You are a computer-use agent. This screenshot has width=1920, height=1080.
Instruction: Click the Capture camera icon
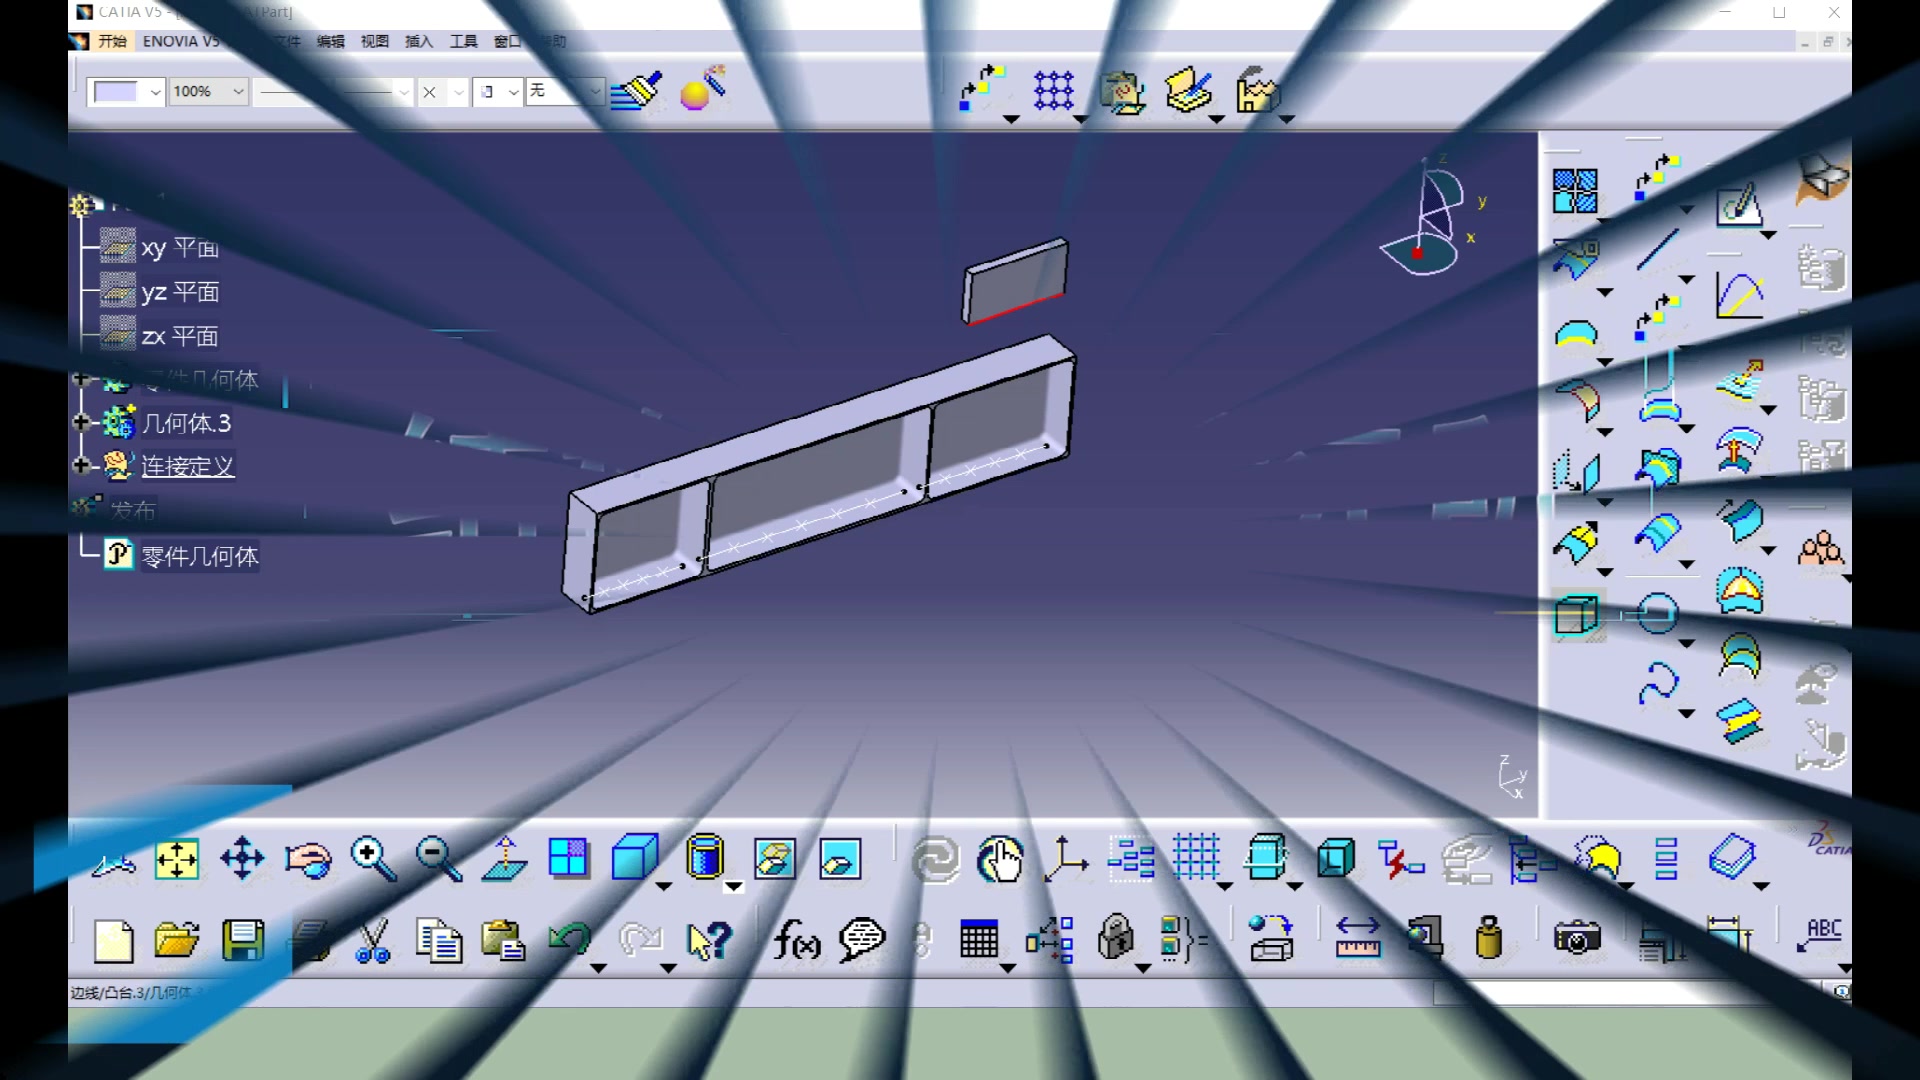point(1577,938)
